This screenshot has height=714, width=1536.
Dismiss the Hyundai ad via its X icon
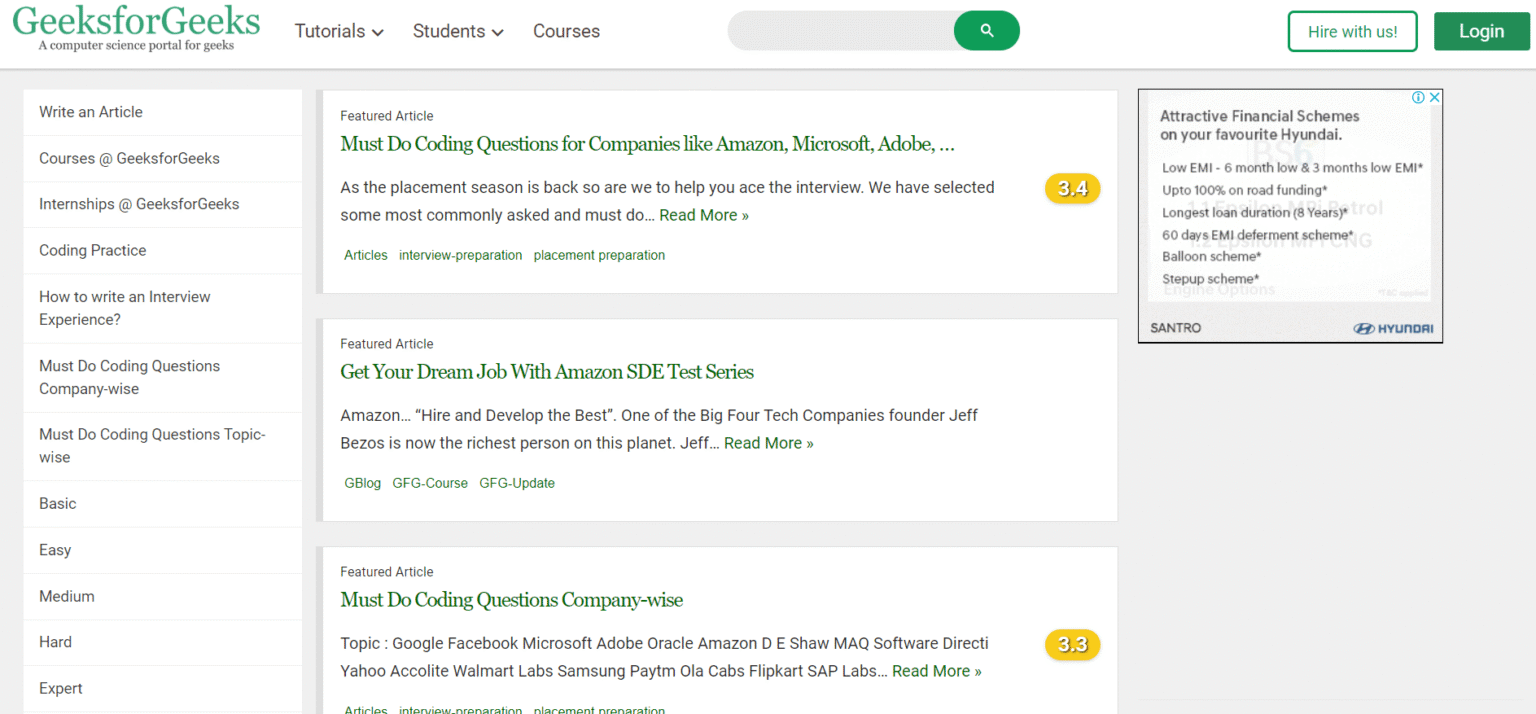[1434, 97]
